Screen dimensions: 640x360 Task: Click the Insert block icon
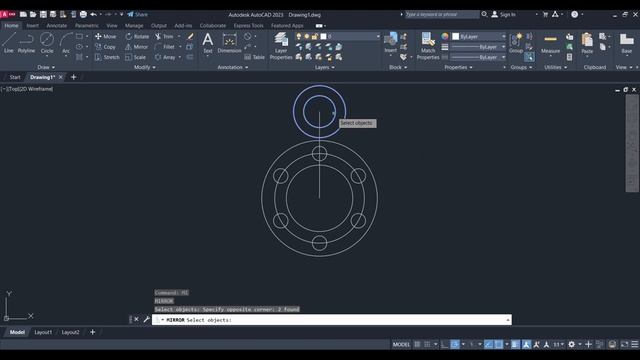point(390,42)
